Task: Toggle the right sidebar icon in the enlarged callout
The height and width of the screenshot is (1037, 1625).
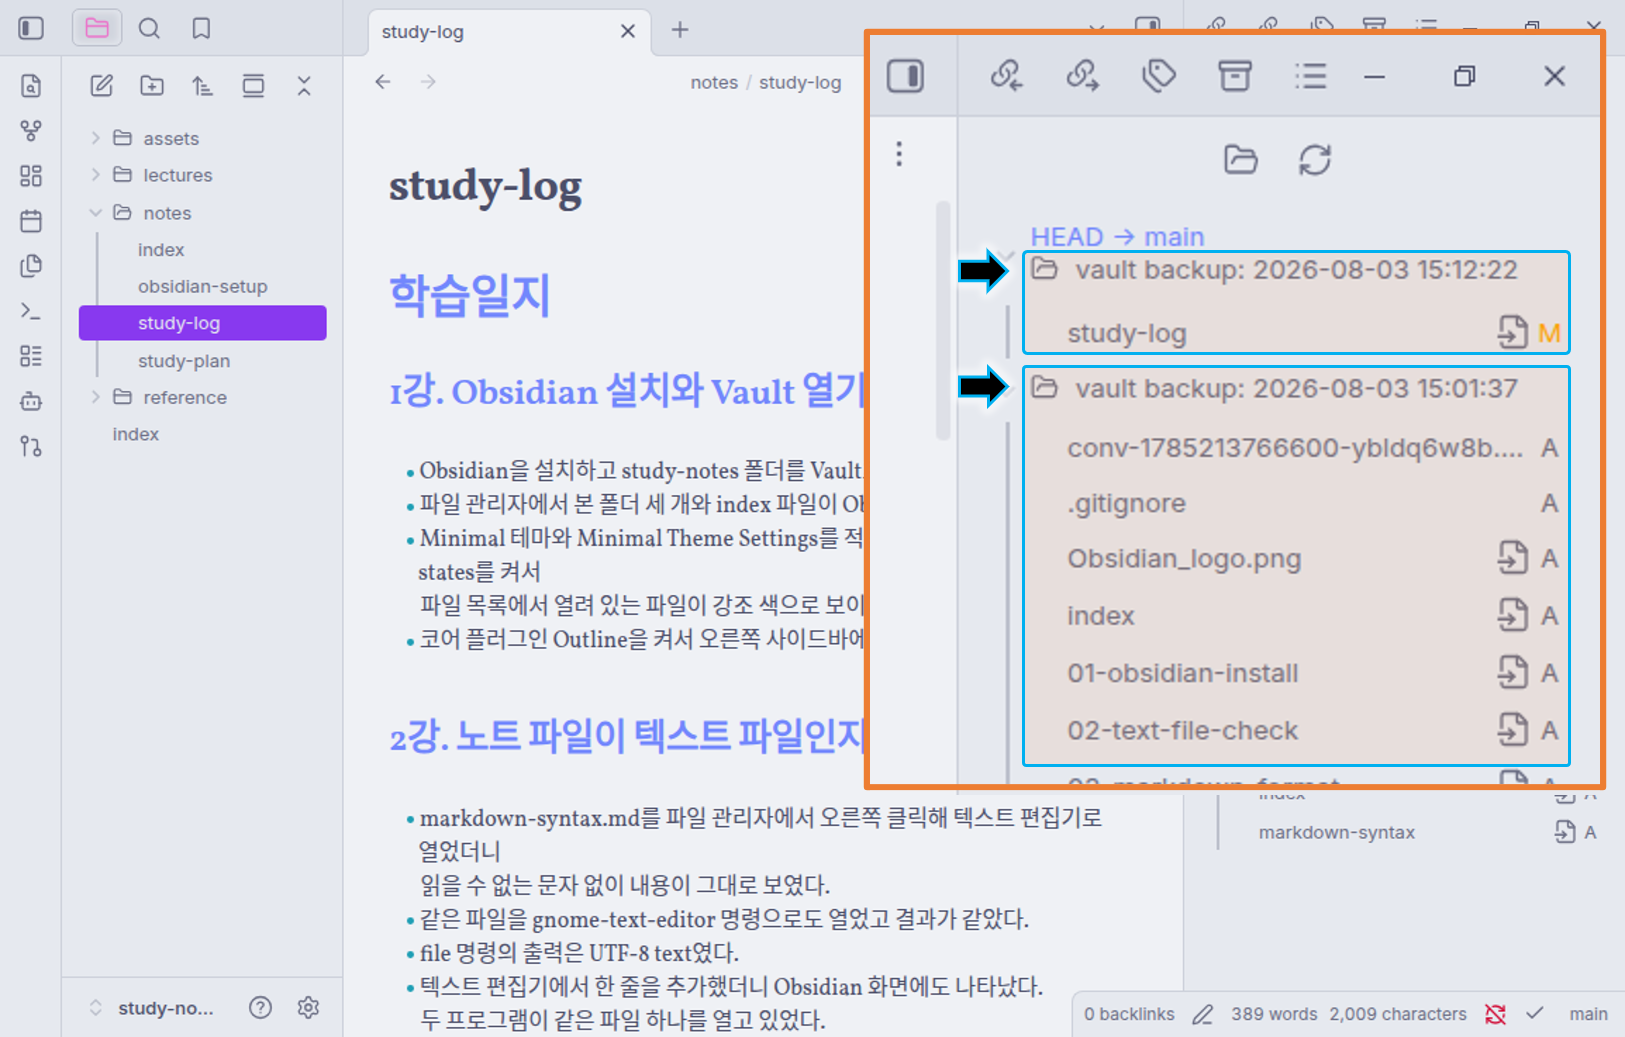Action: tap(905, 76)
